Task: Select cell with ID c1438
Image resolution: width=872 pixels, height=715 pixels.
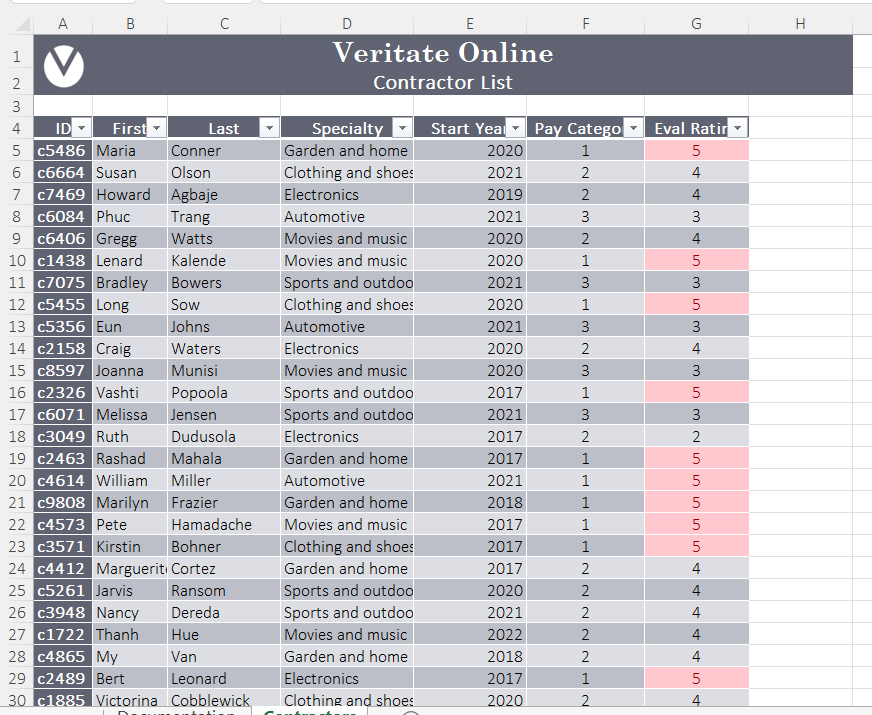Action: pyautogui.click(x=63, y=260)
